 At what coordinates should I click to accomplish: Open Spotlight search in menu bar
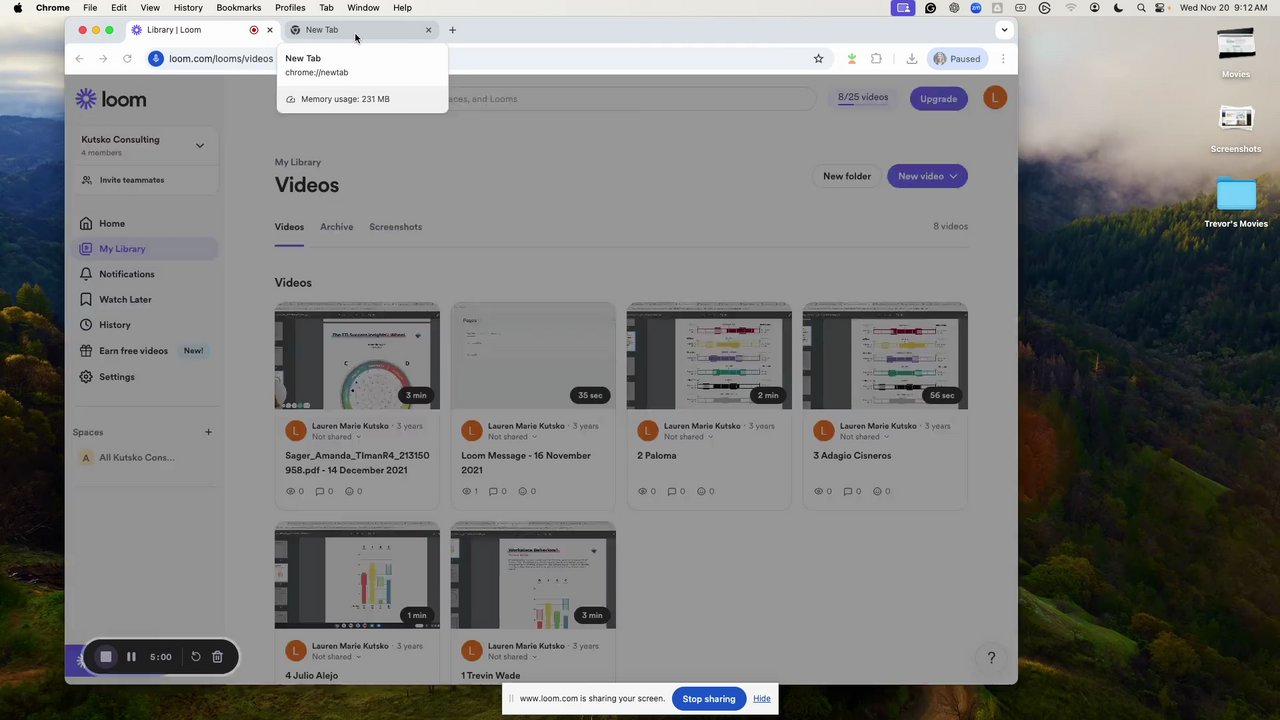(1141, 7)
